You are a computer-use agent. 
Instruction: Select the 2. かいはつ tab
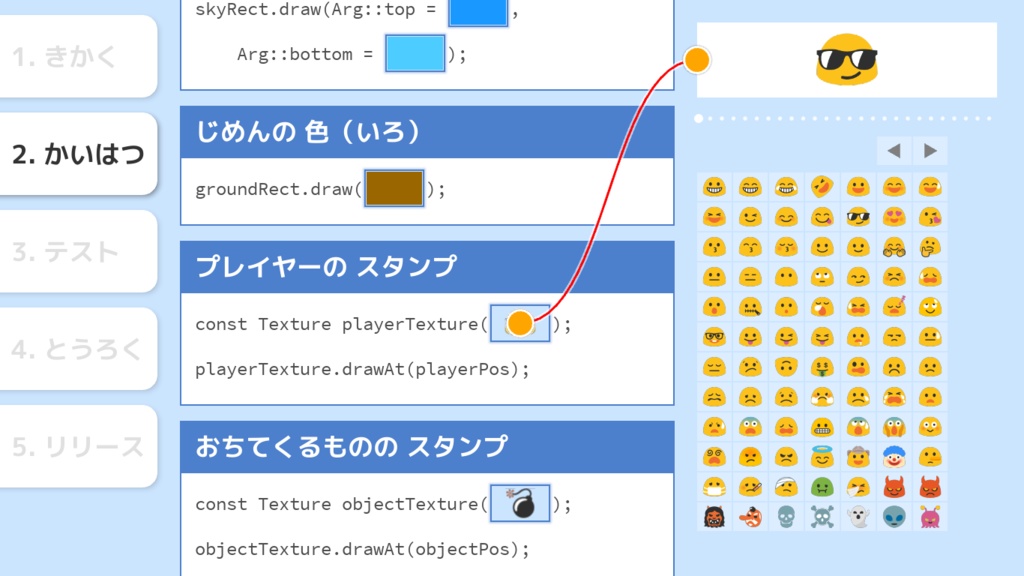point(78,154)
